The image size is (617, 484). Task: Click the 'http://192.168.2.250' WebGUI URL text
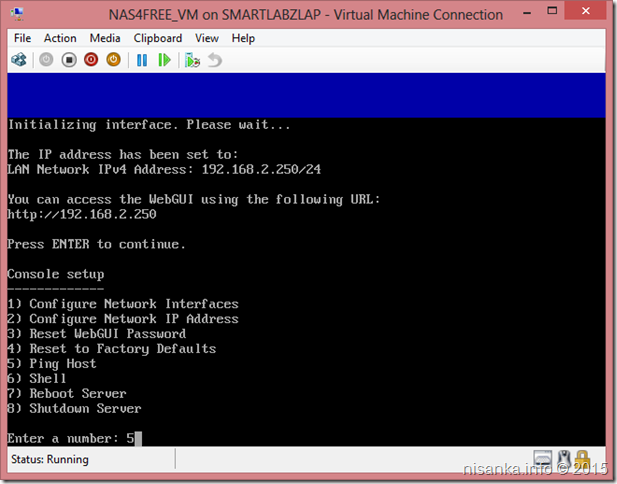(x=82, y=214)
